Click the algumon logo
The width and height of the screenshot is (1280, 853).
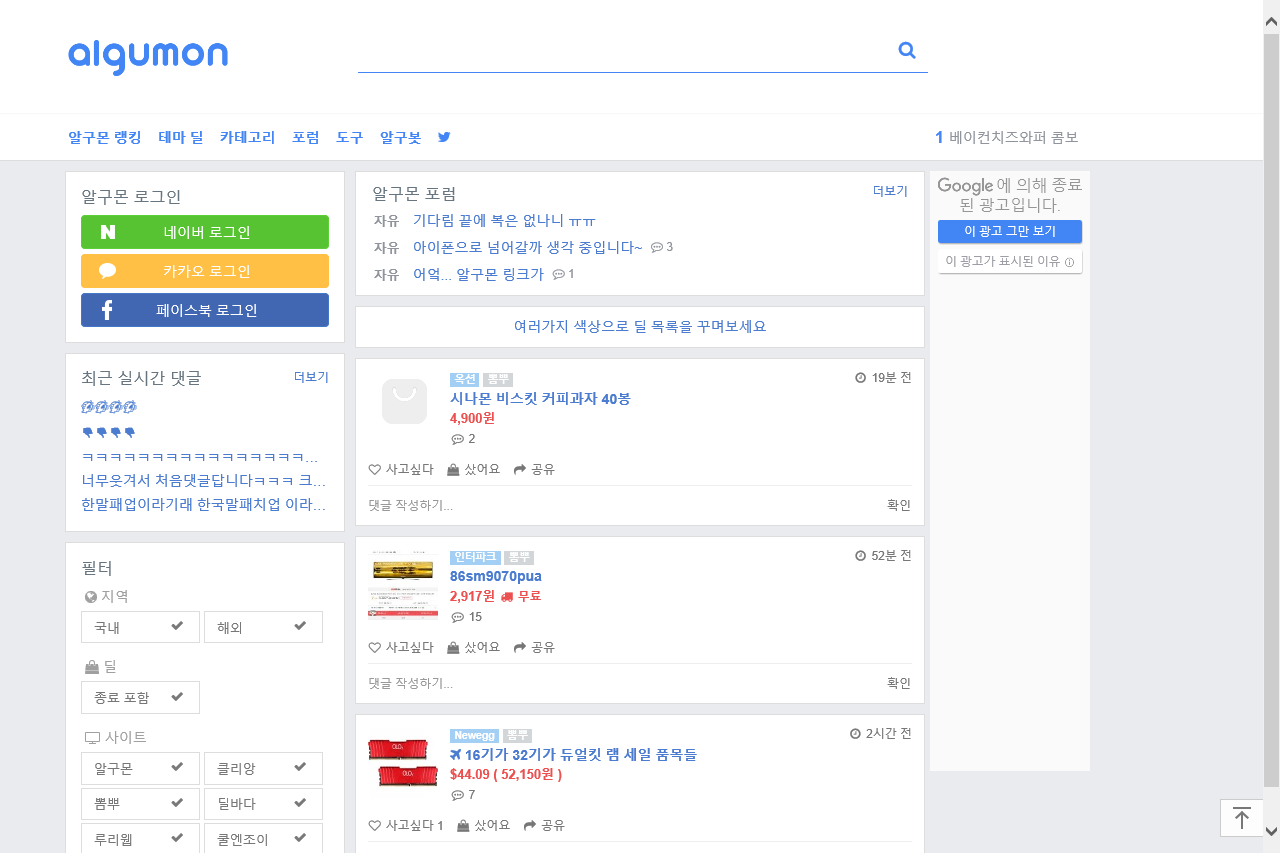pos(148,56)
